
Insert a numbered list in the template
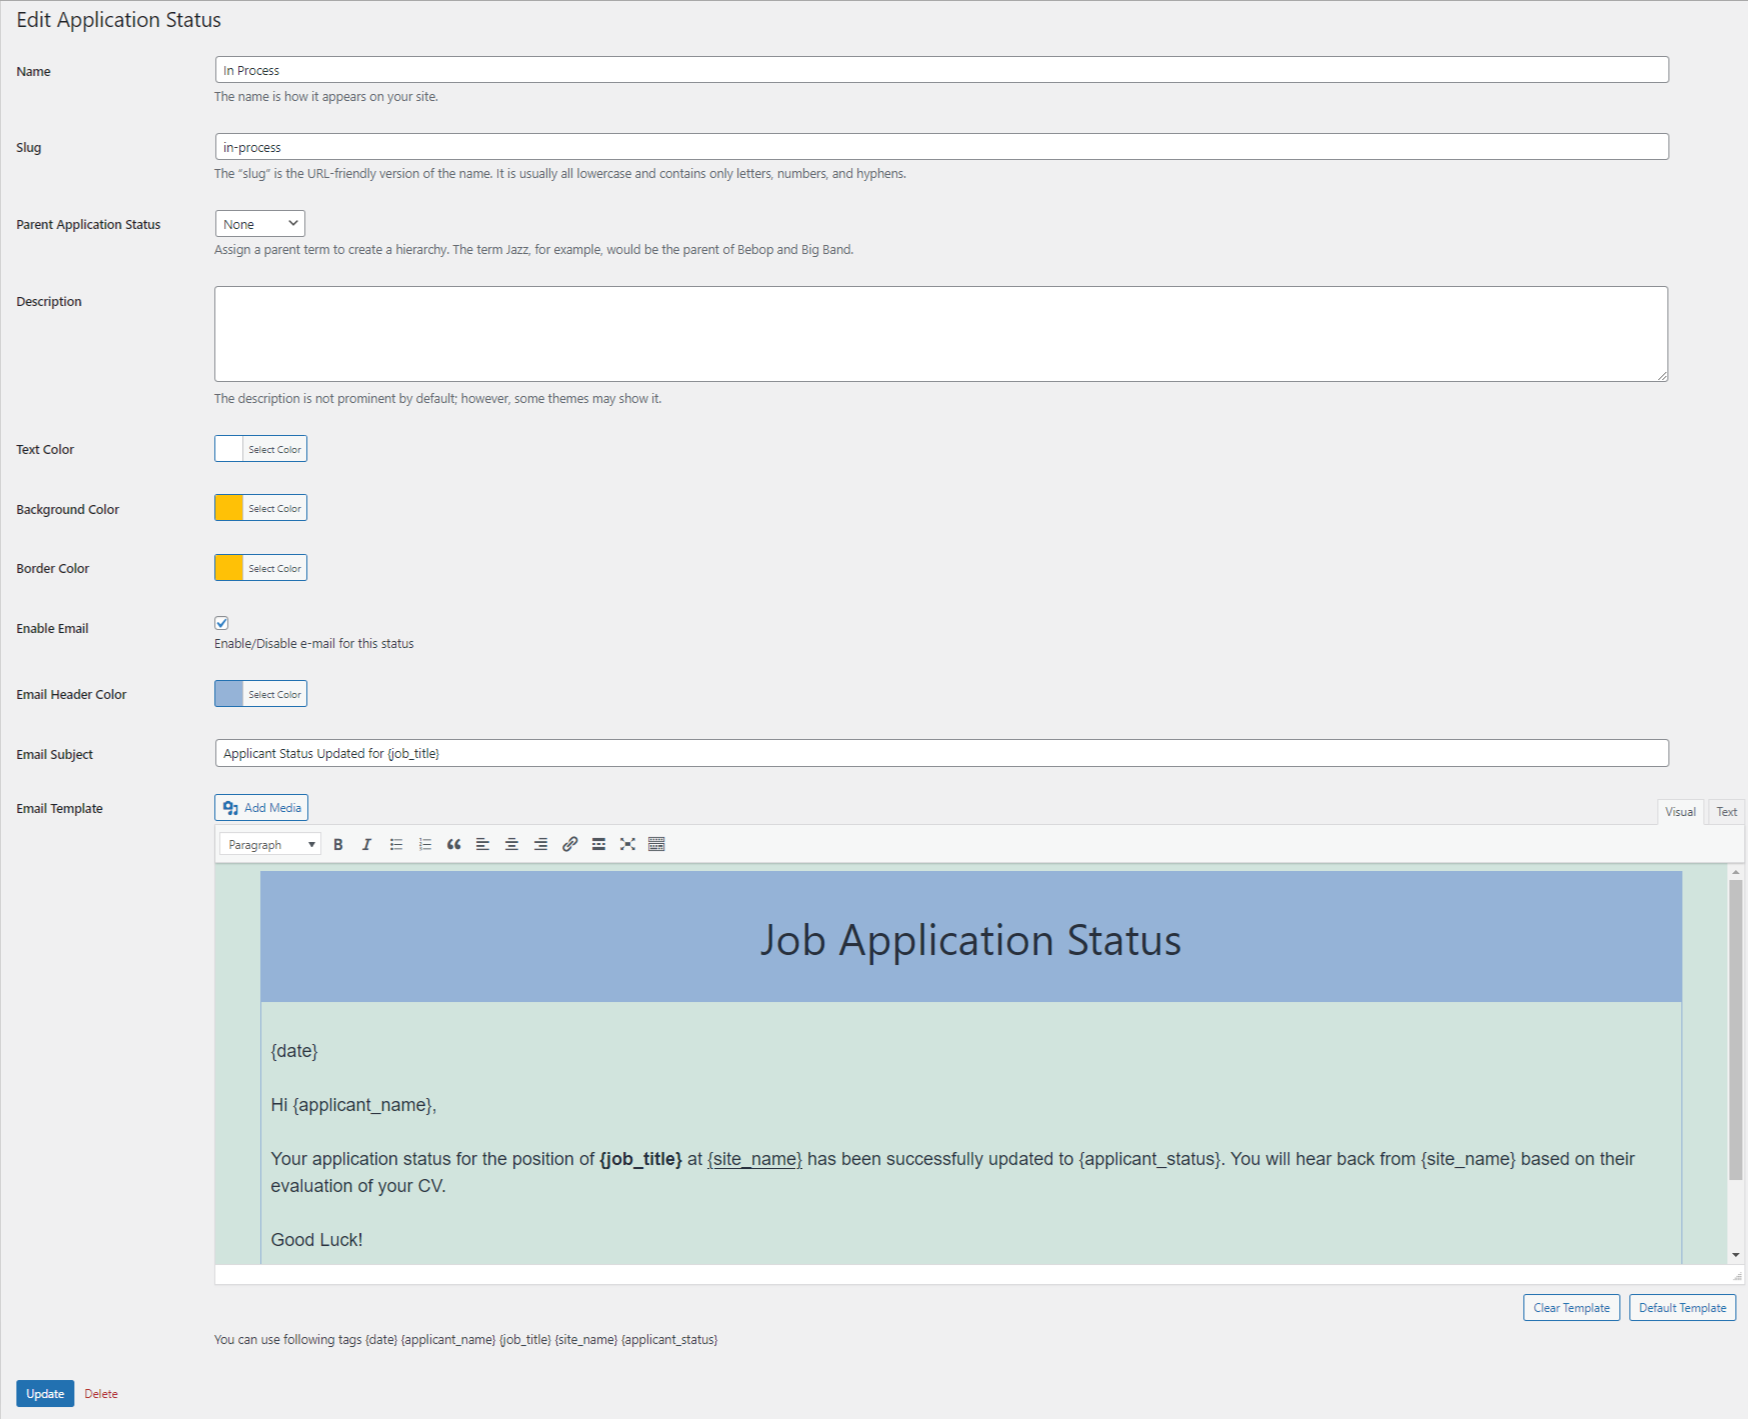424,844
